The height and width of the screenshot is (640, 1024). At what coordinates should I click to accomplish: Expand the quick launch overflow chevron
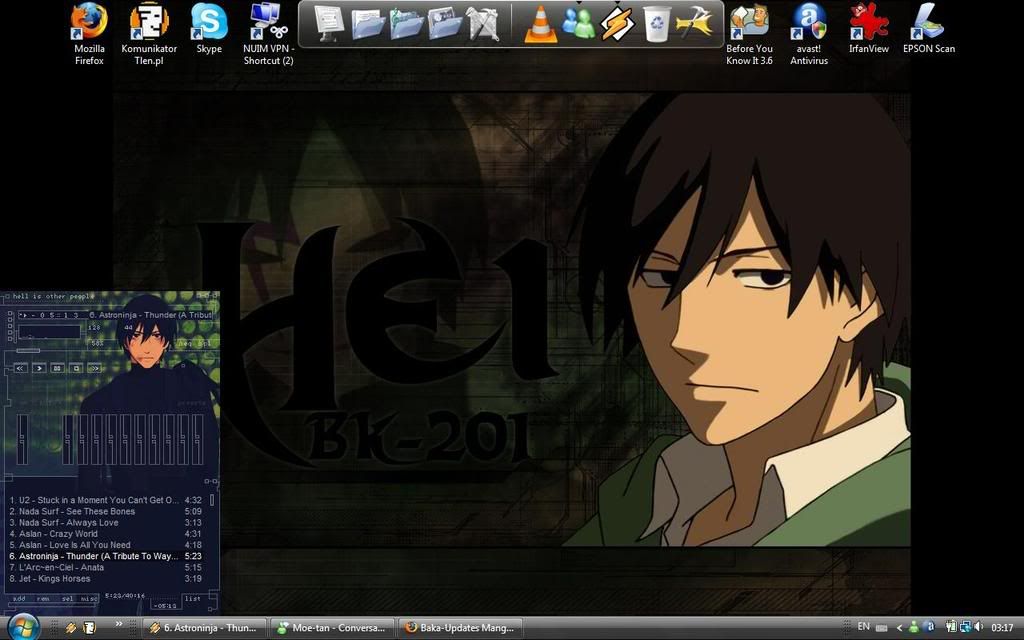[119, 624]
